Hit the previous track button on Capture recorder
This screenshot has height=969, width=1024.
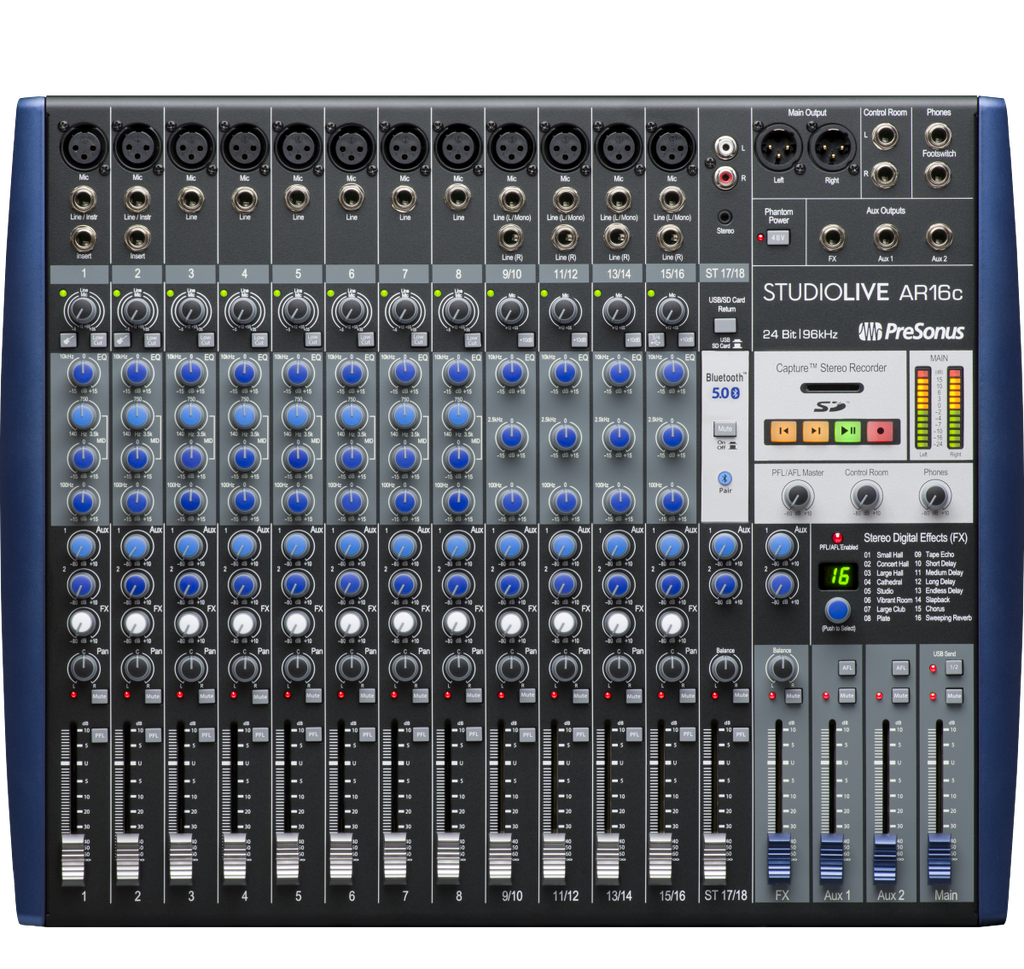(x=784, y=431)
